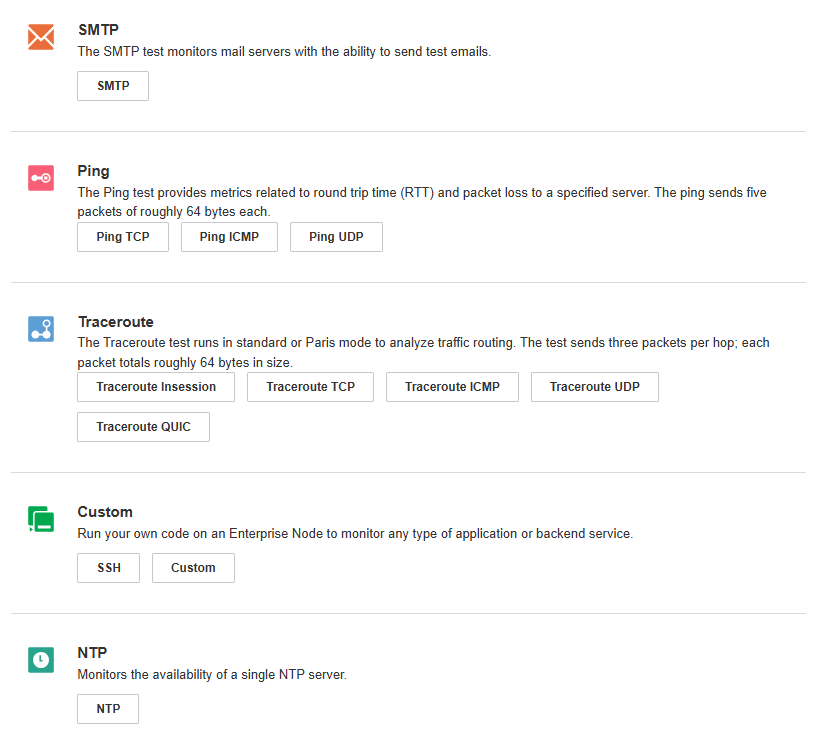
Task: Select the Traceroute TCP button
Action: [310, 387]
